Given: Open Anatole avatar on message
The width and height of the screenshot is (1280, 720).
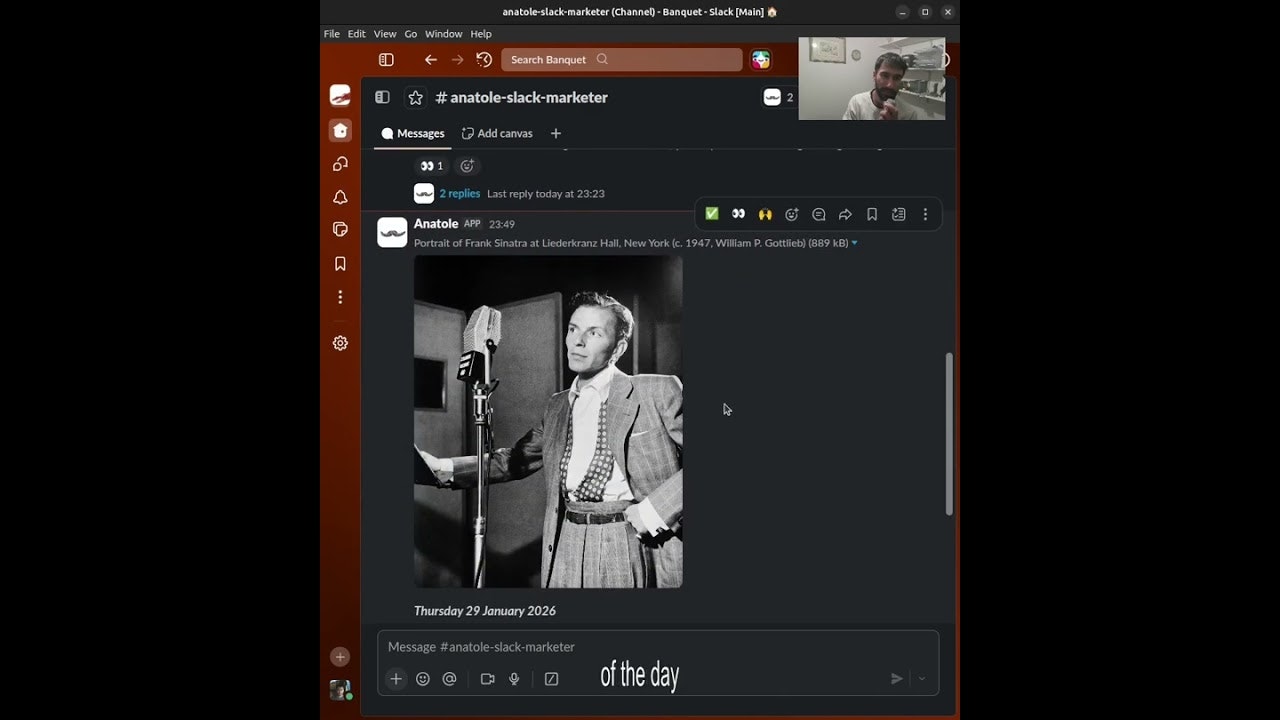Looking at the screenshot, I should tap(392, 232).
